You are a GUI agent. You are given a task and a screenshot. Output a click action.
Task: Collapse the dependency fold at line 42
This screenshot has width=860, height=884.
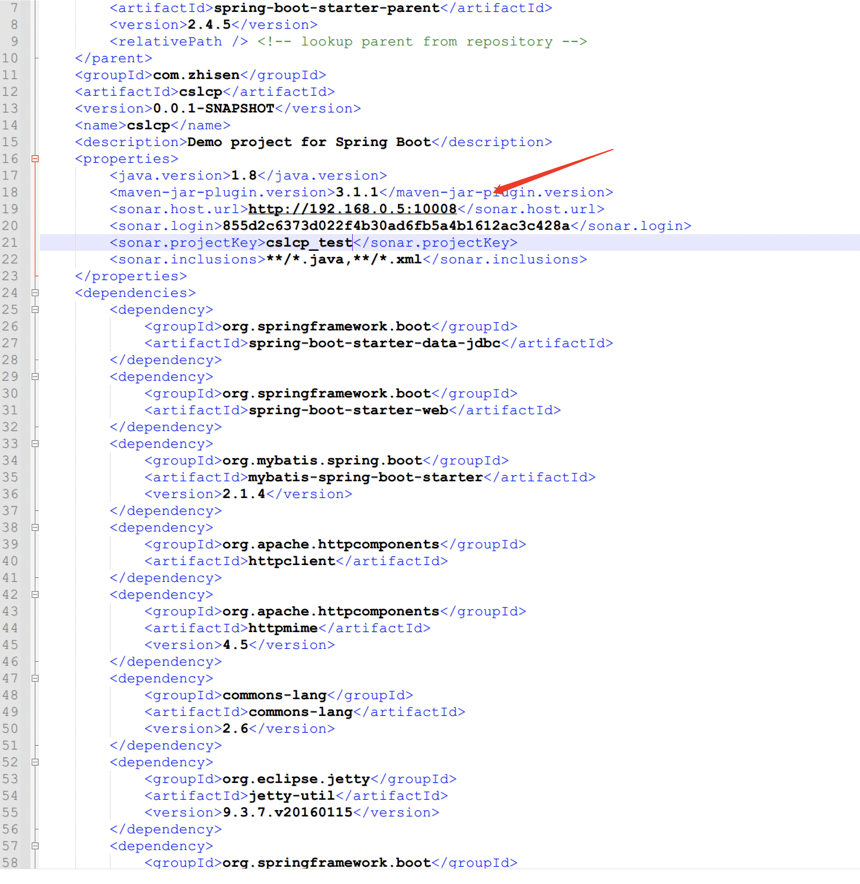35,595
